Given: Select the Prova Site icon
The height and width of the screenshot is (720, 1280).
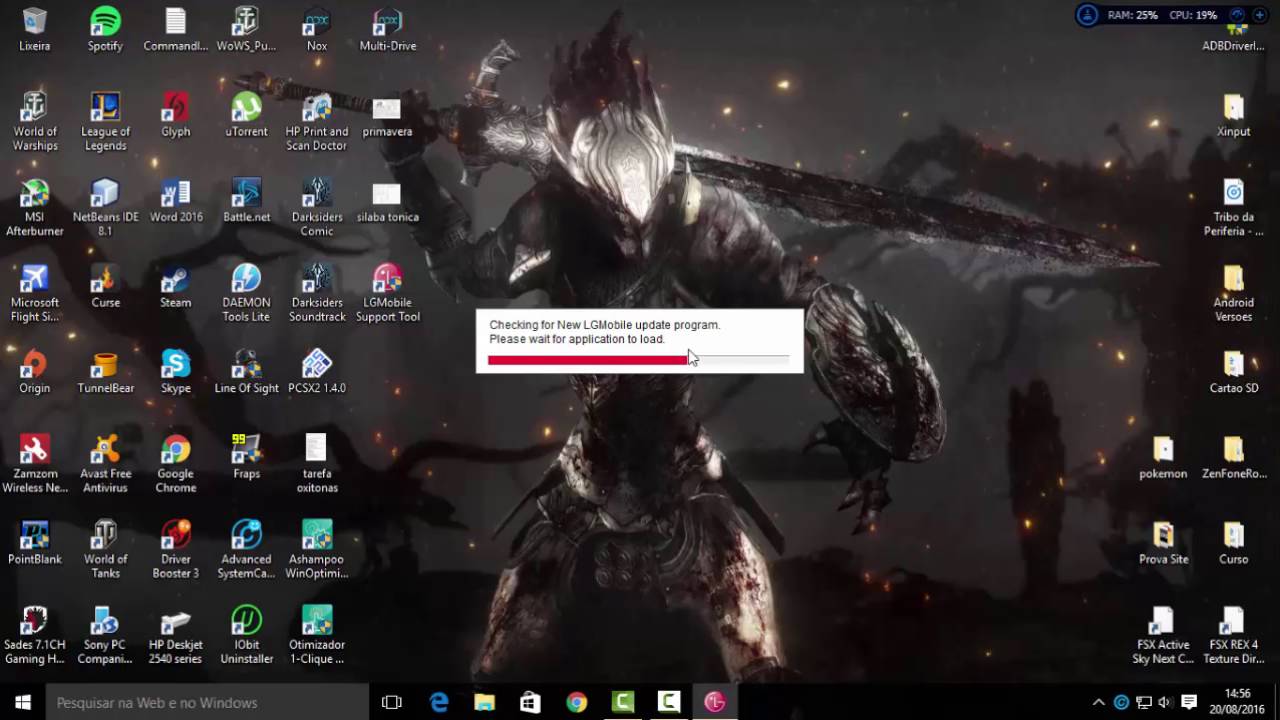Looking at the screenshot, I should pos(1163,543).
